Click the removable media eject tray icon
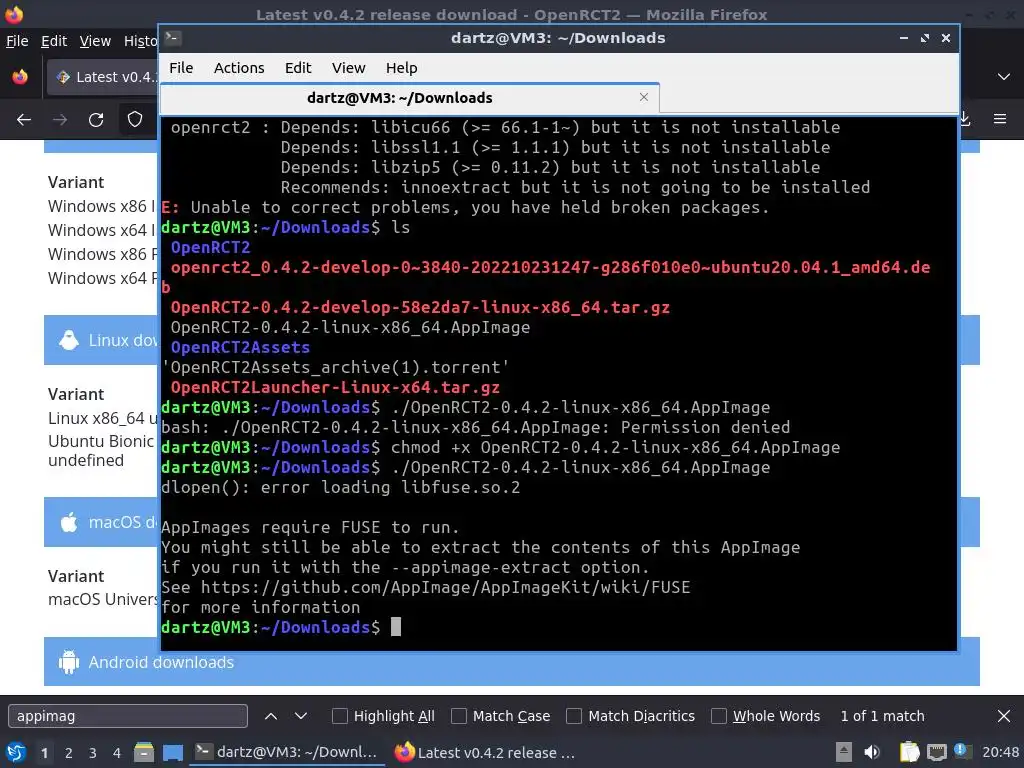Image resolution: width=1024 pixels, height=768 pixels. (x=844, y=752)
